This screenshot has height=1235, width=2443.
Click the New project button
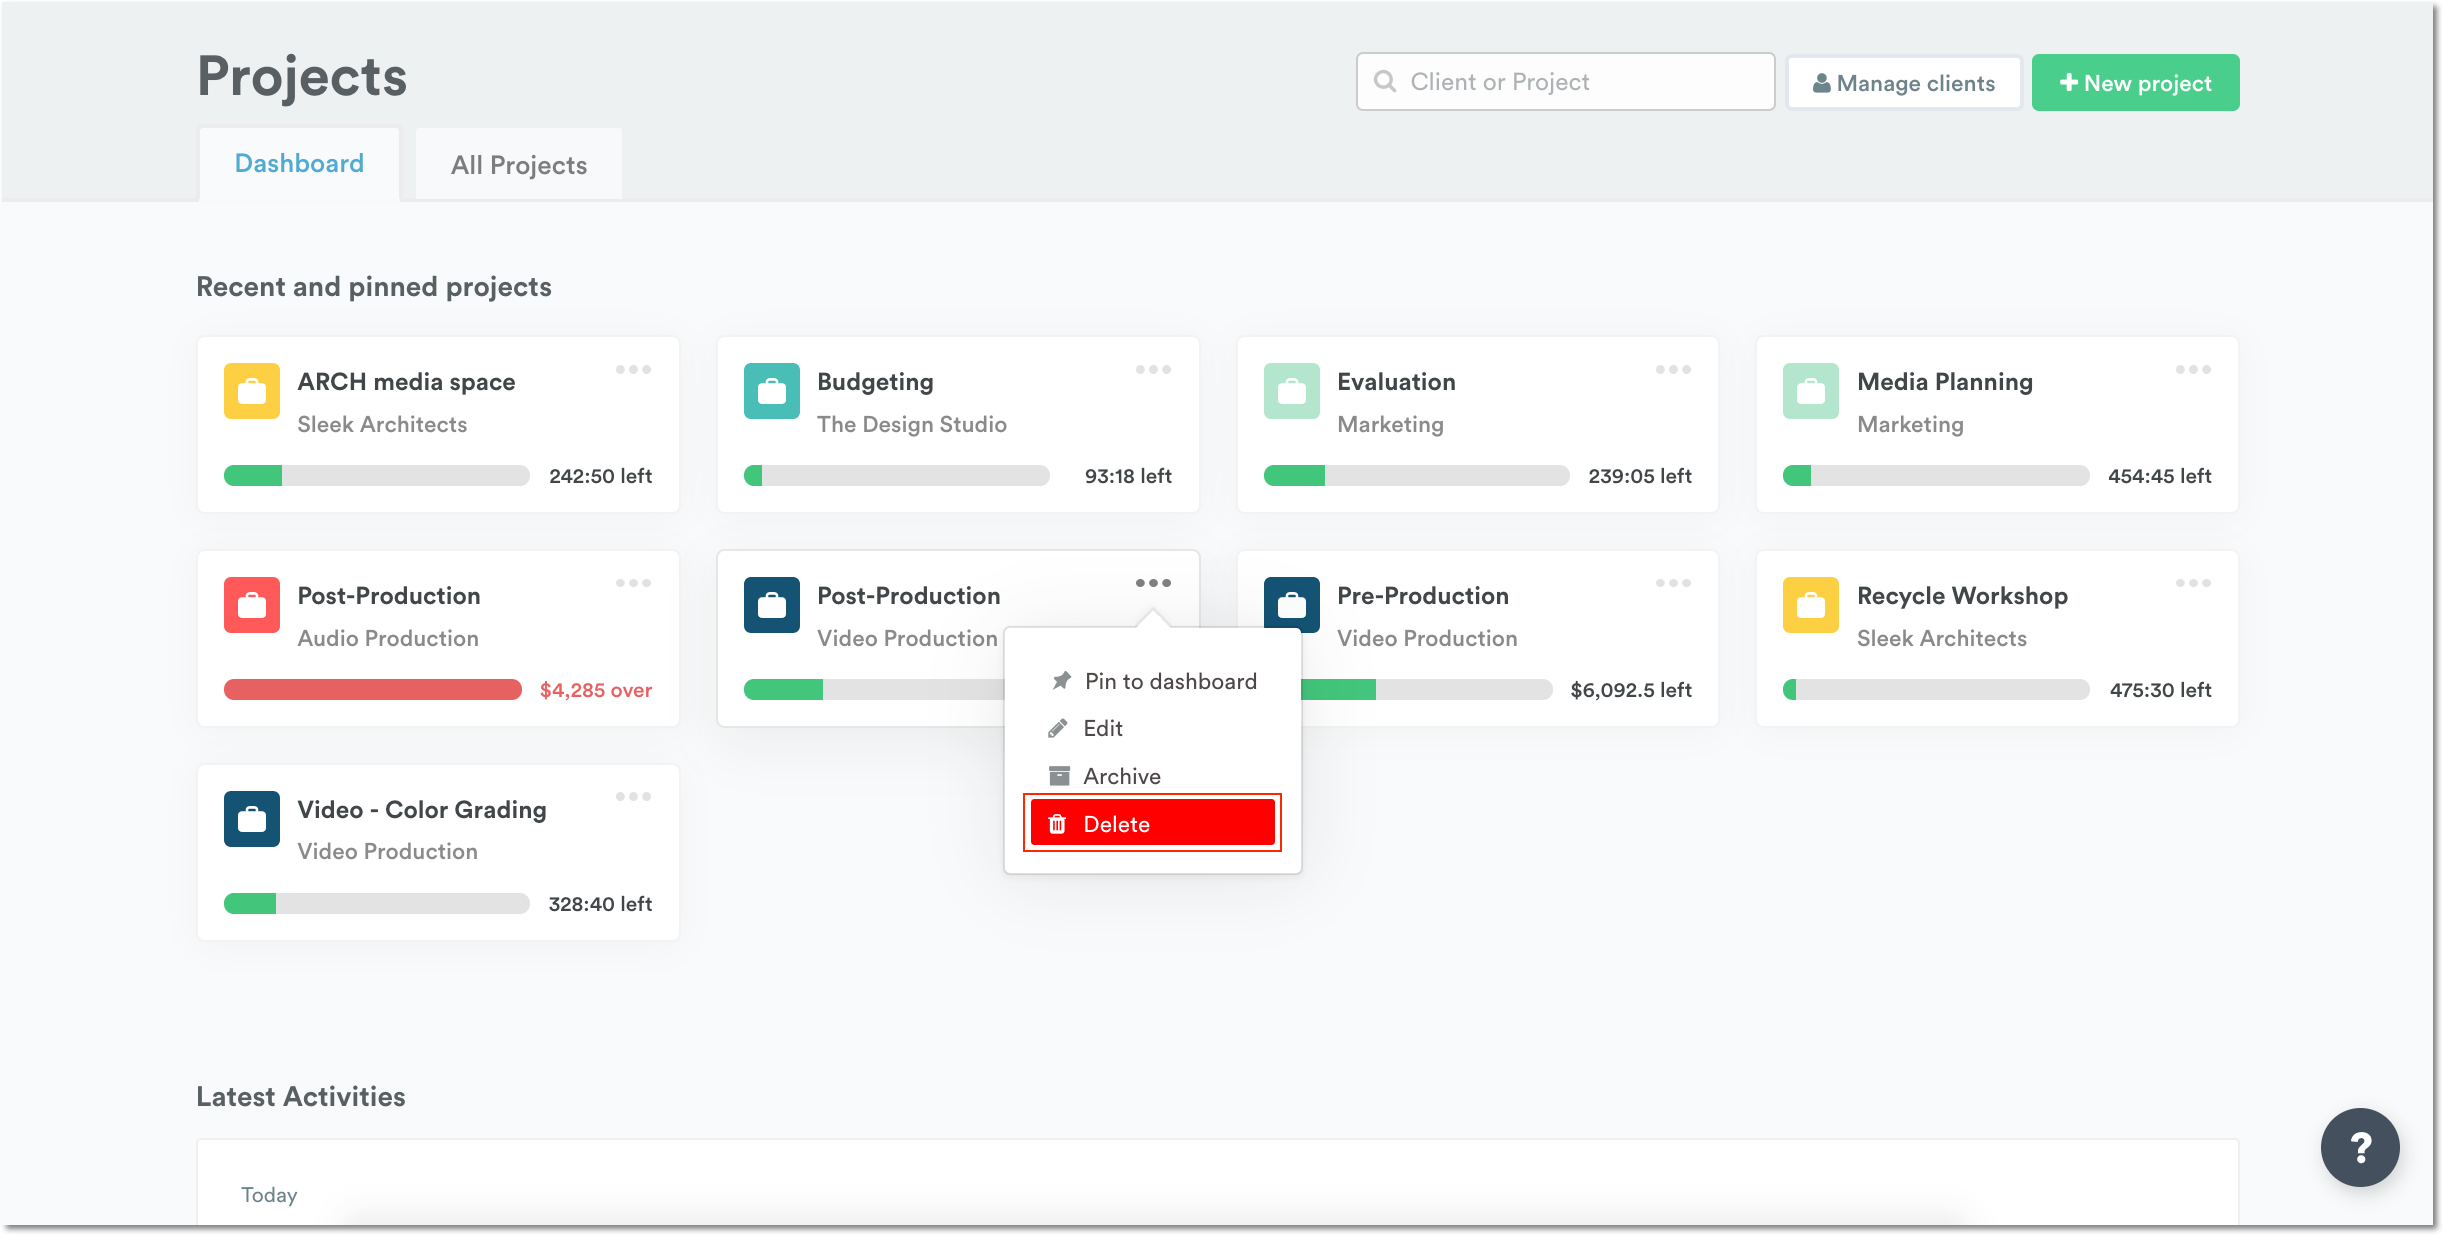(x=2135, y=82)
